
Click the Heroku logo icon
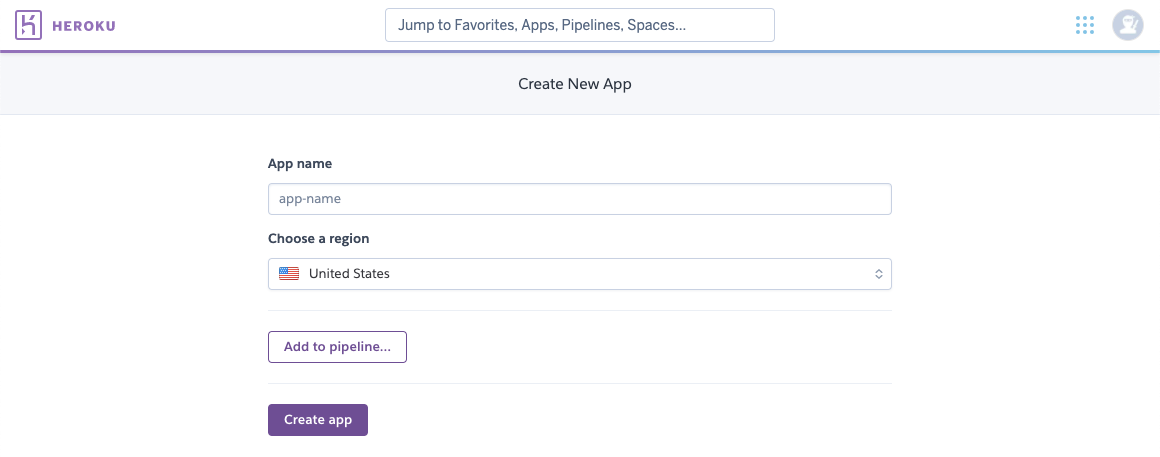29,25
